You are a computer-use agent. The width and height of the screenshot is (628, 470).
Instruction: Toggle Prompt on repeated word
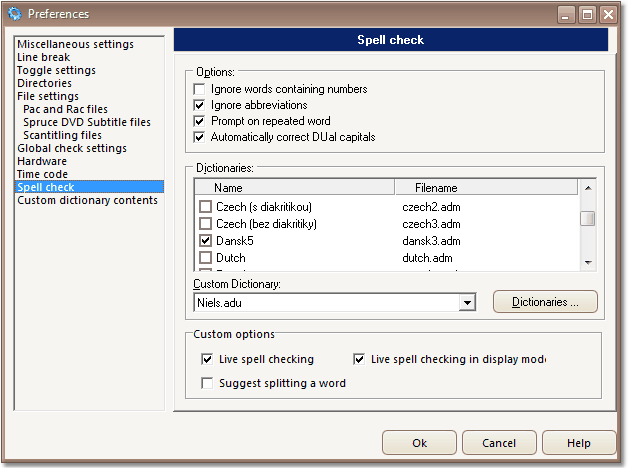(x=199, y=121)
